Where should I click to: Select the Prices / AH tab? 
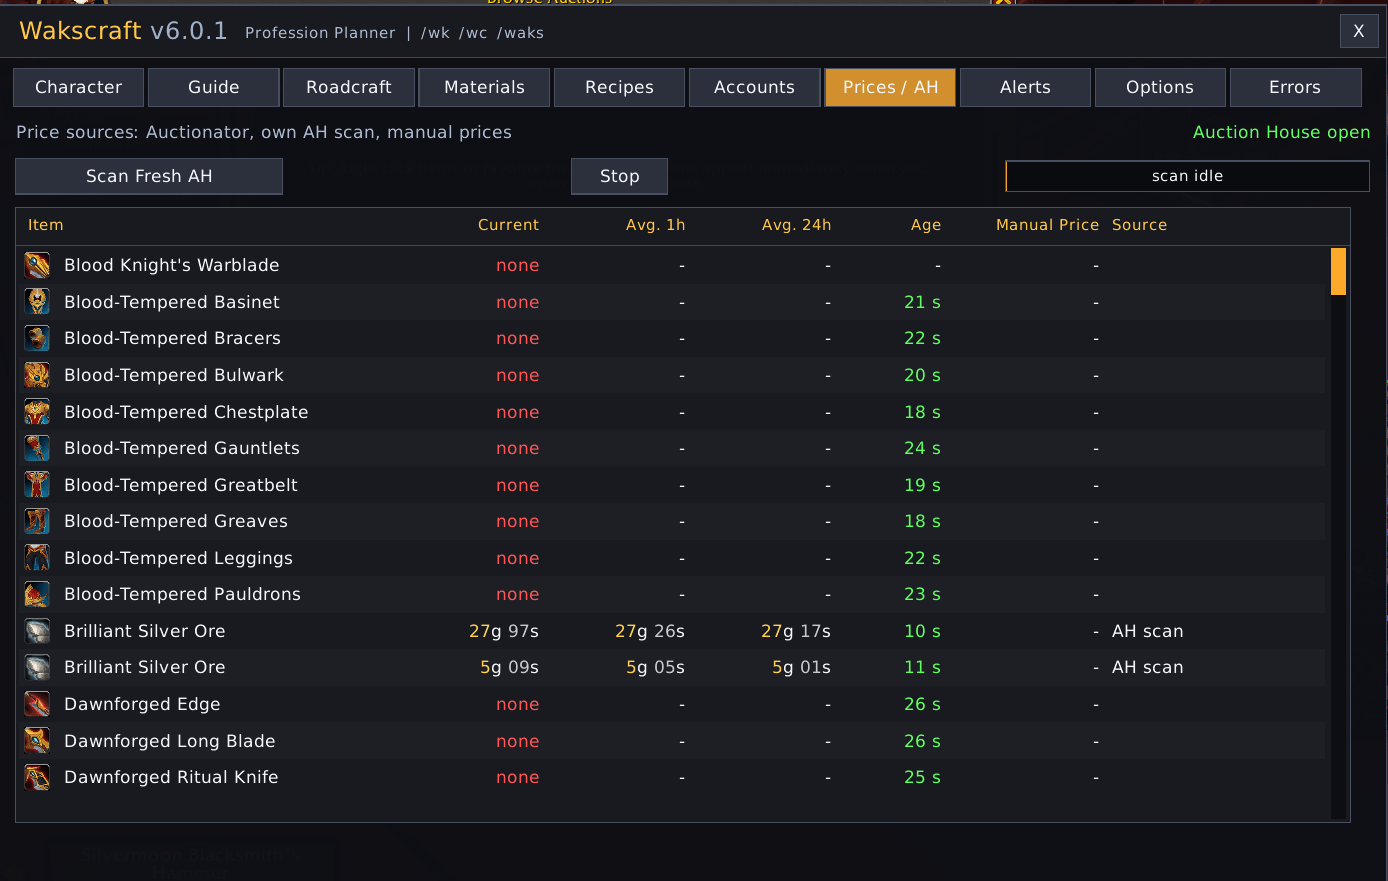[x=890, y=87]
